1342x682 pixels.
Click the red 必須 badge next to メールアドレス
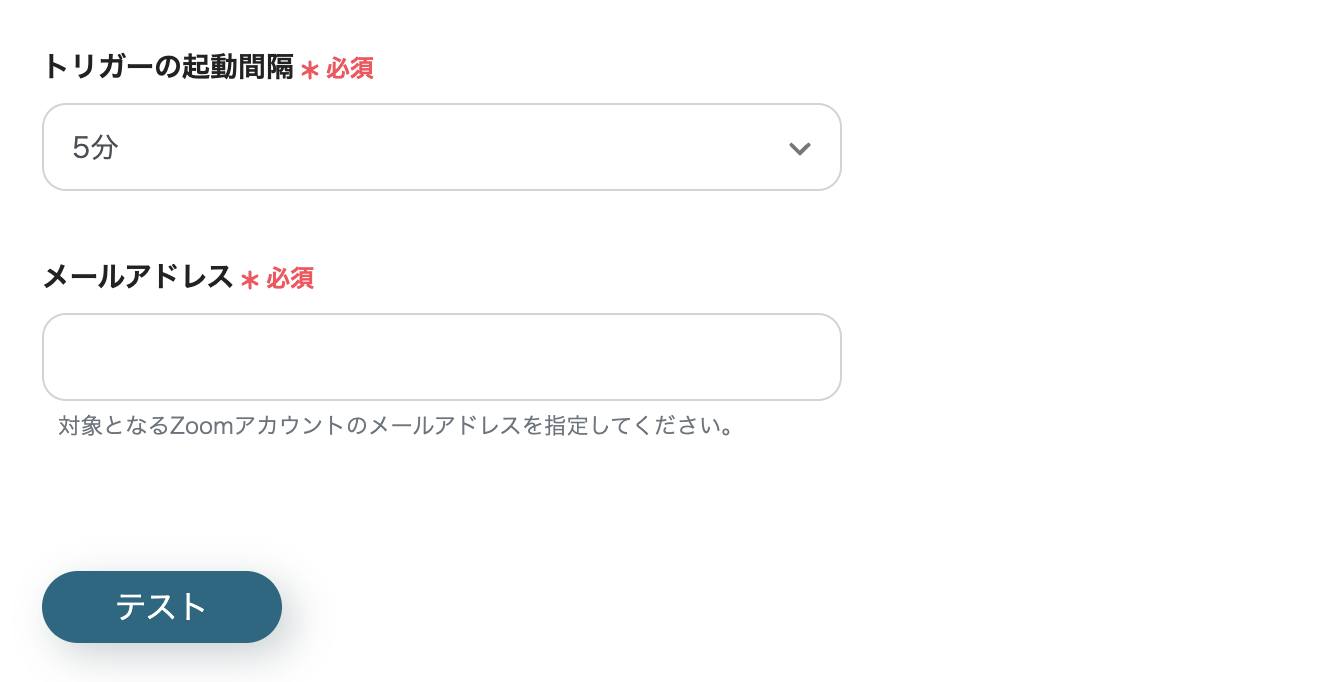[291, 279]
